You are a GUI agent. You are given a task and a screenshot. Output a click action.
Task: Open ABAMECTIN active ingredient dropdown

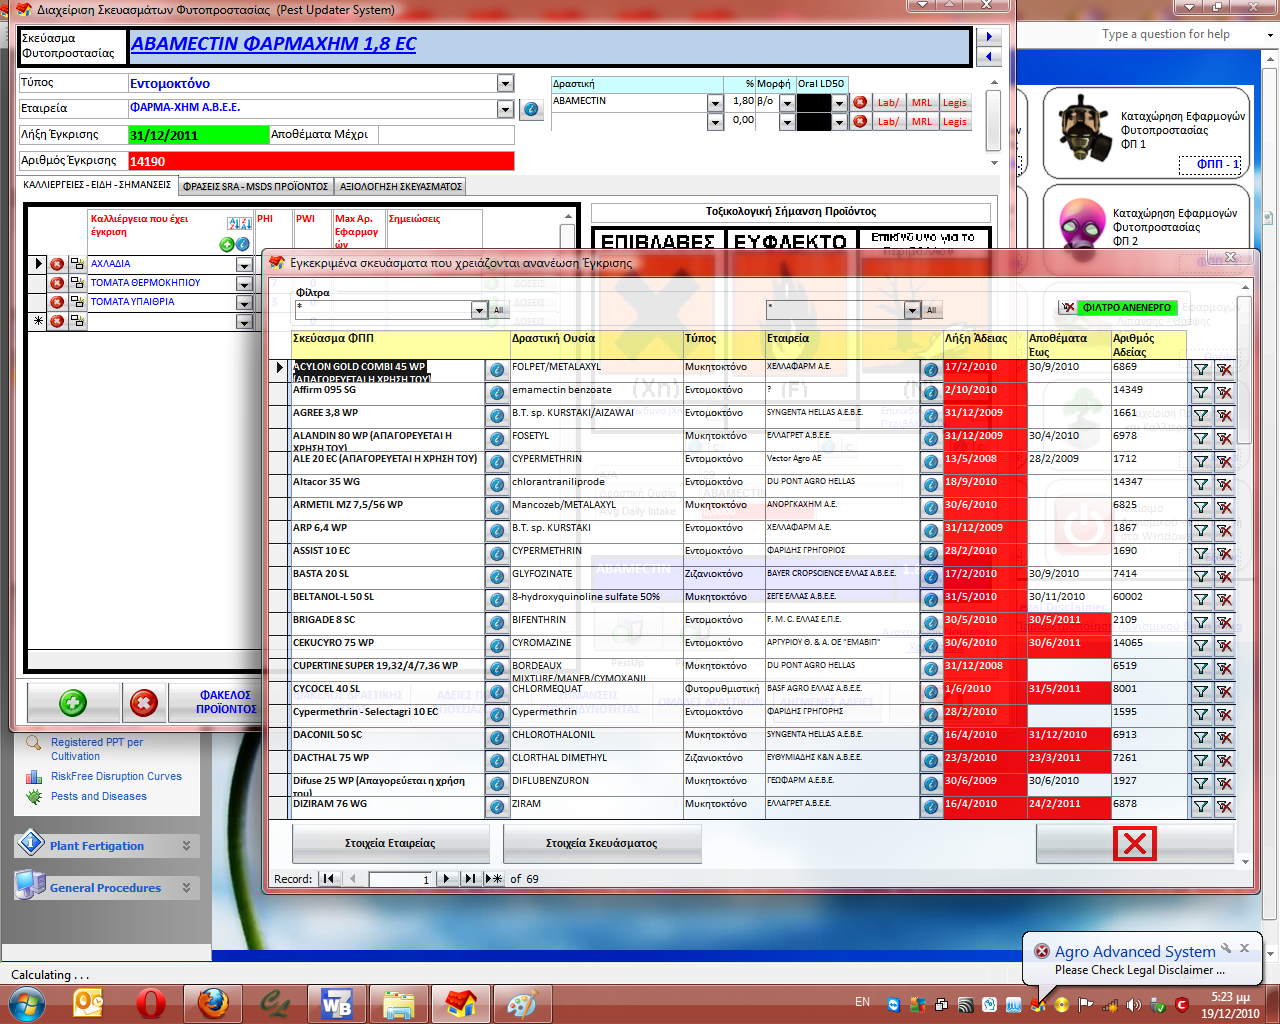pos(715,103)
